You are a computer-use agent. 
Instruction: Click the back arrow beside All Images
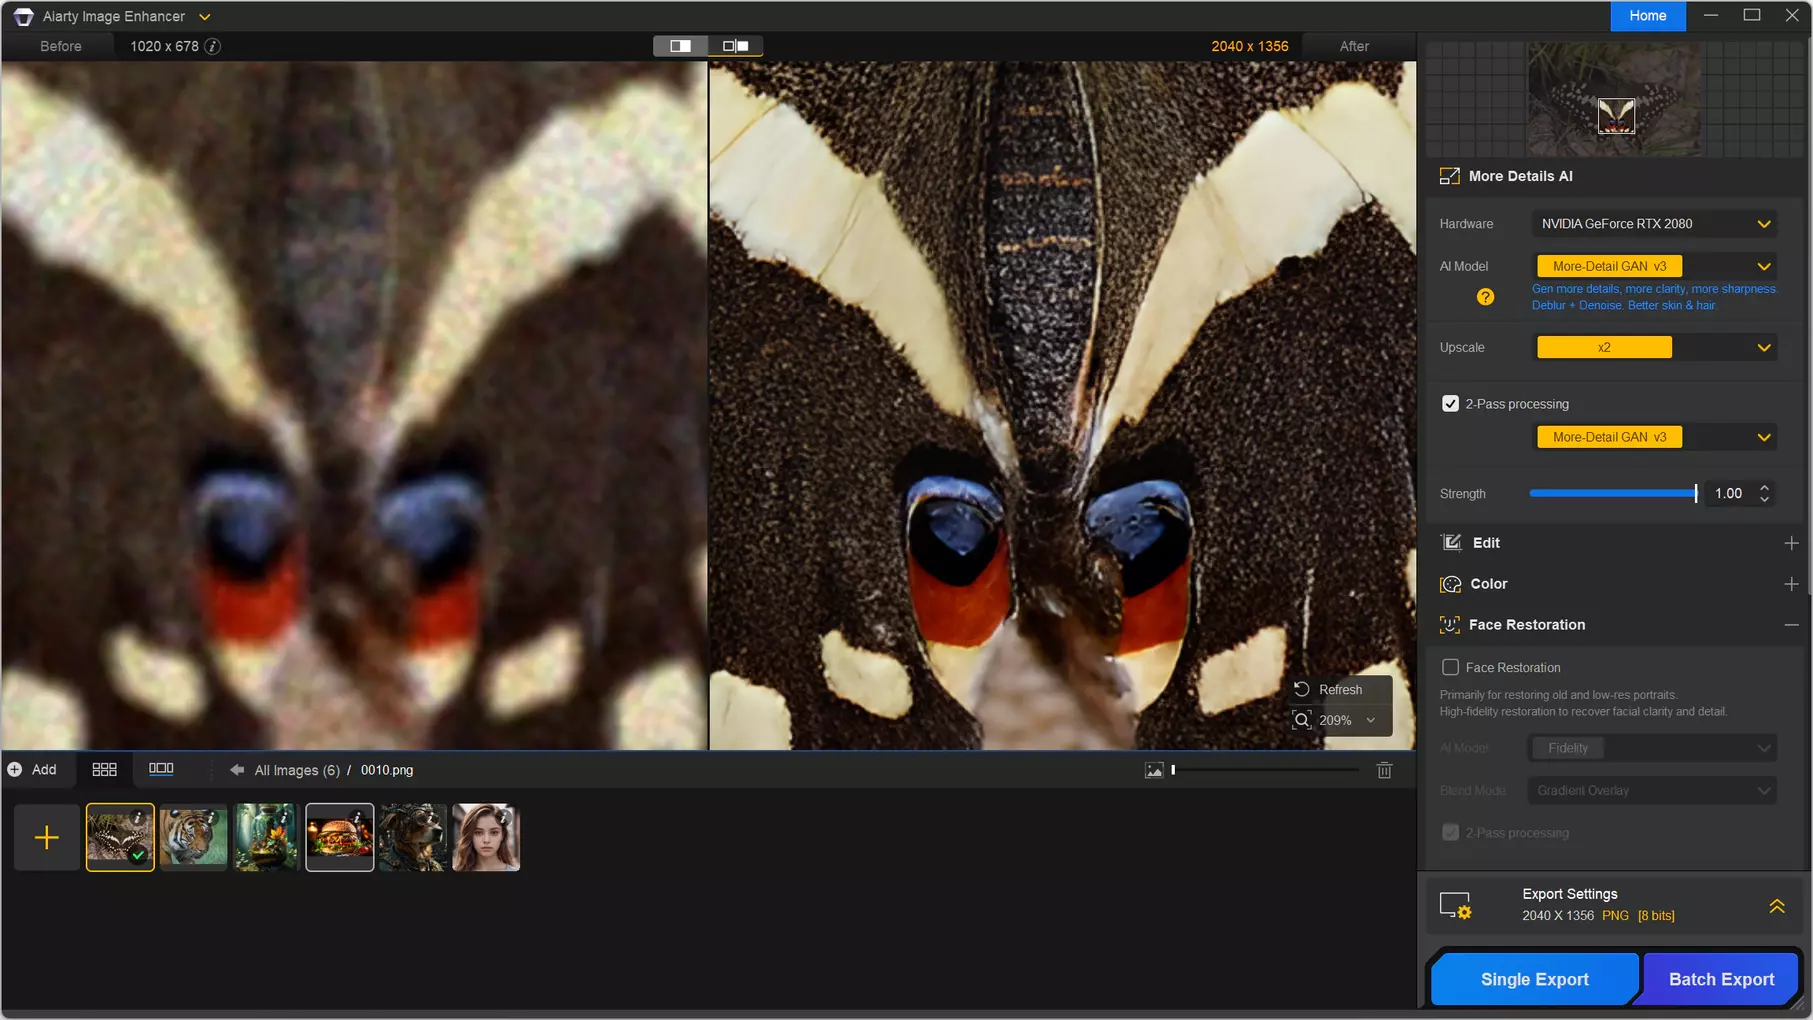237,770
